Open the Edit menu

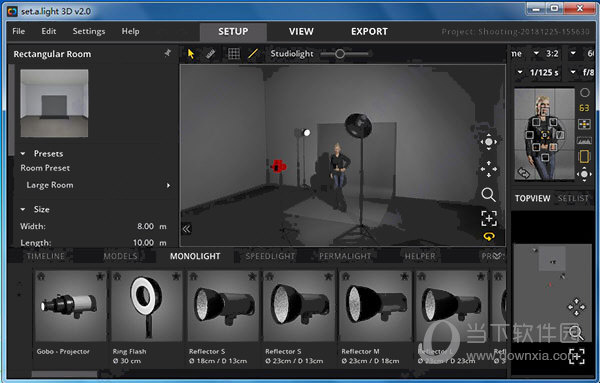(49, 31)
